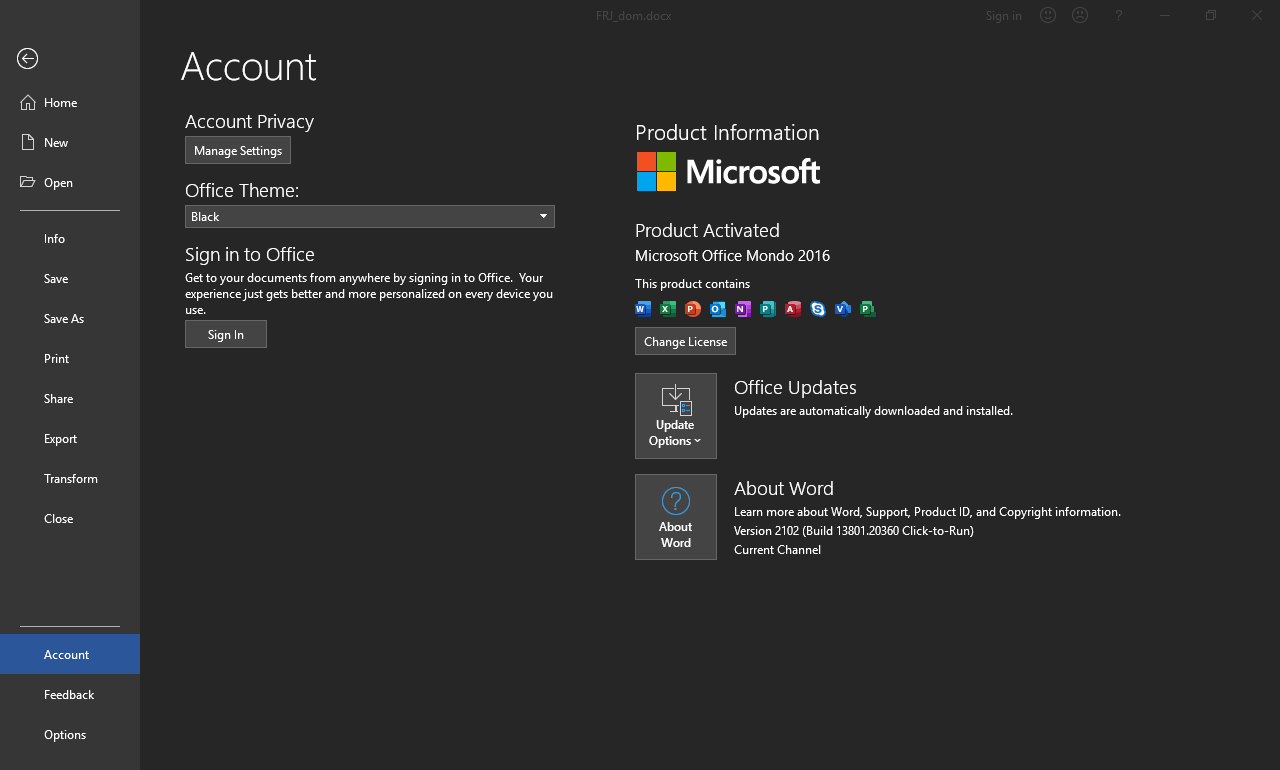The height and width of the screenshot is (770, 1280).
Task: Click the Skype icon in product list
Action: (817, 309)
